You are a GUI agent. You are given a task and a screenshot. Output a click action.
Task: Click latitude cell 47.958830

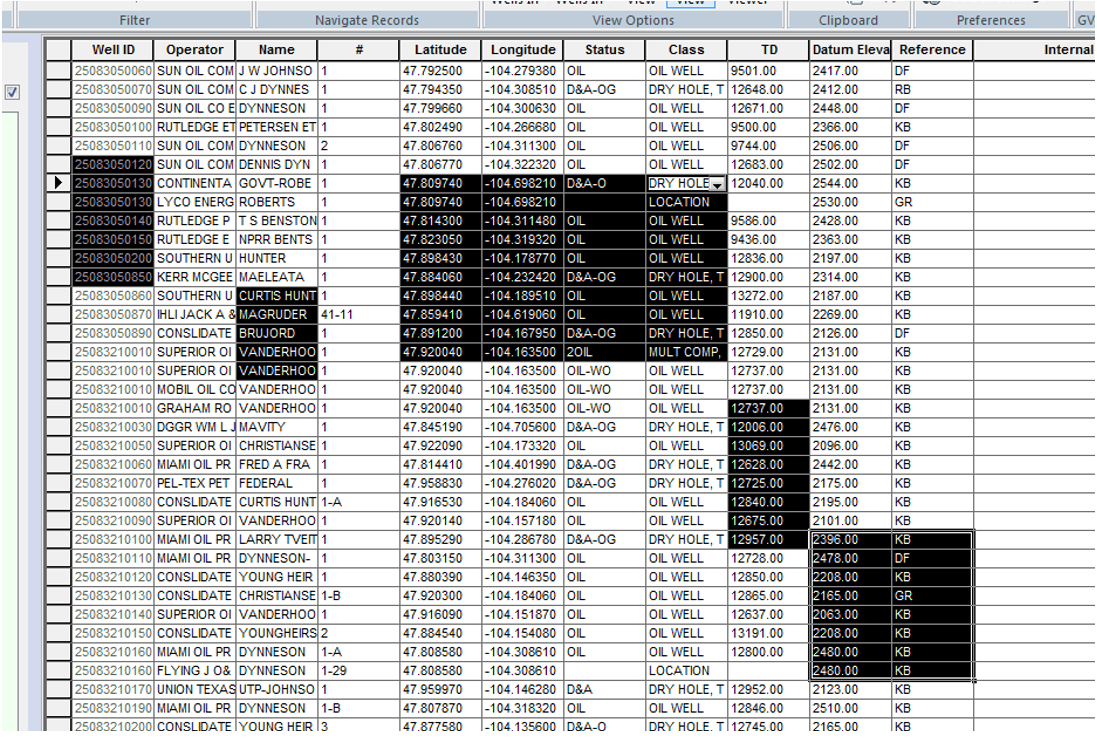pyautogui.click(x=440, y=483)
